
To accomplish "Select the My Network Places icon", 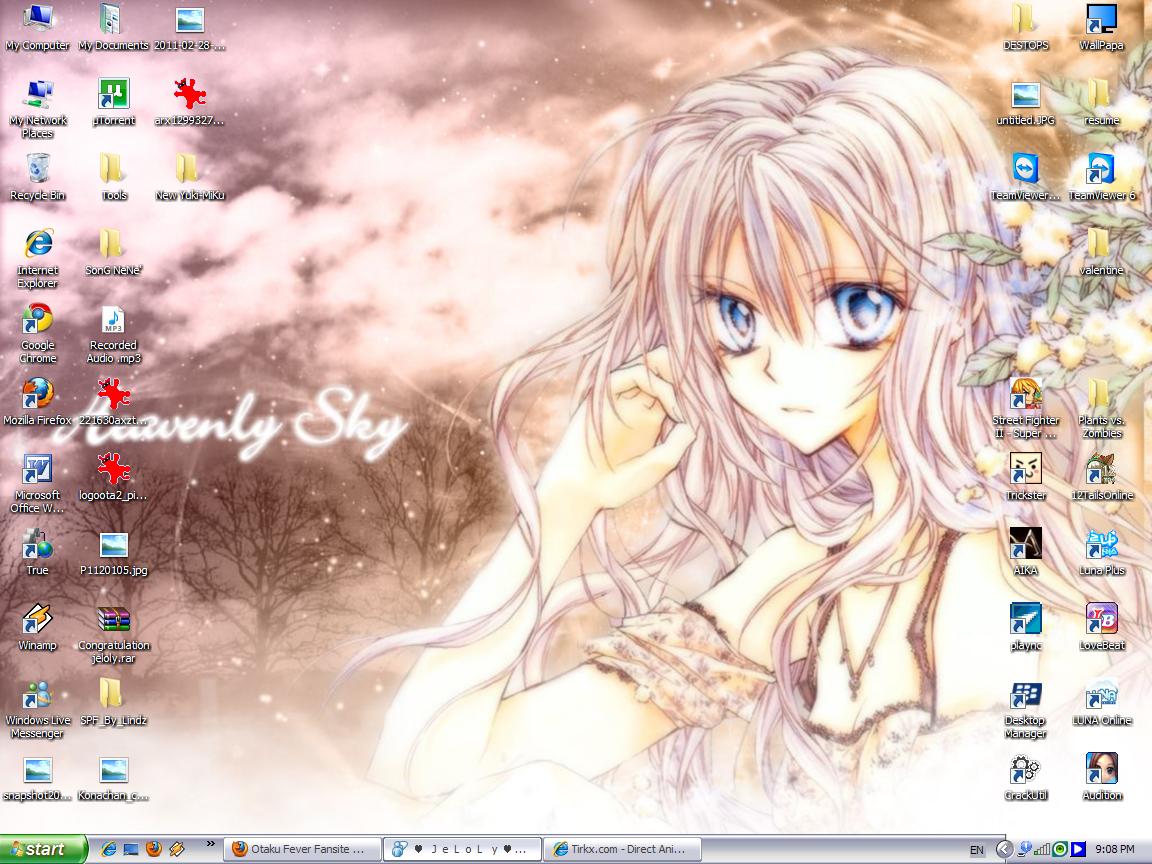I will (37, 109).
